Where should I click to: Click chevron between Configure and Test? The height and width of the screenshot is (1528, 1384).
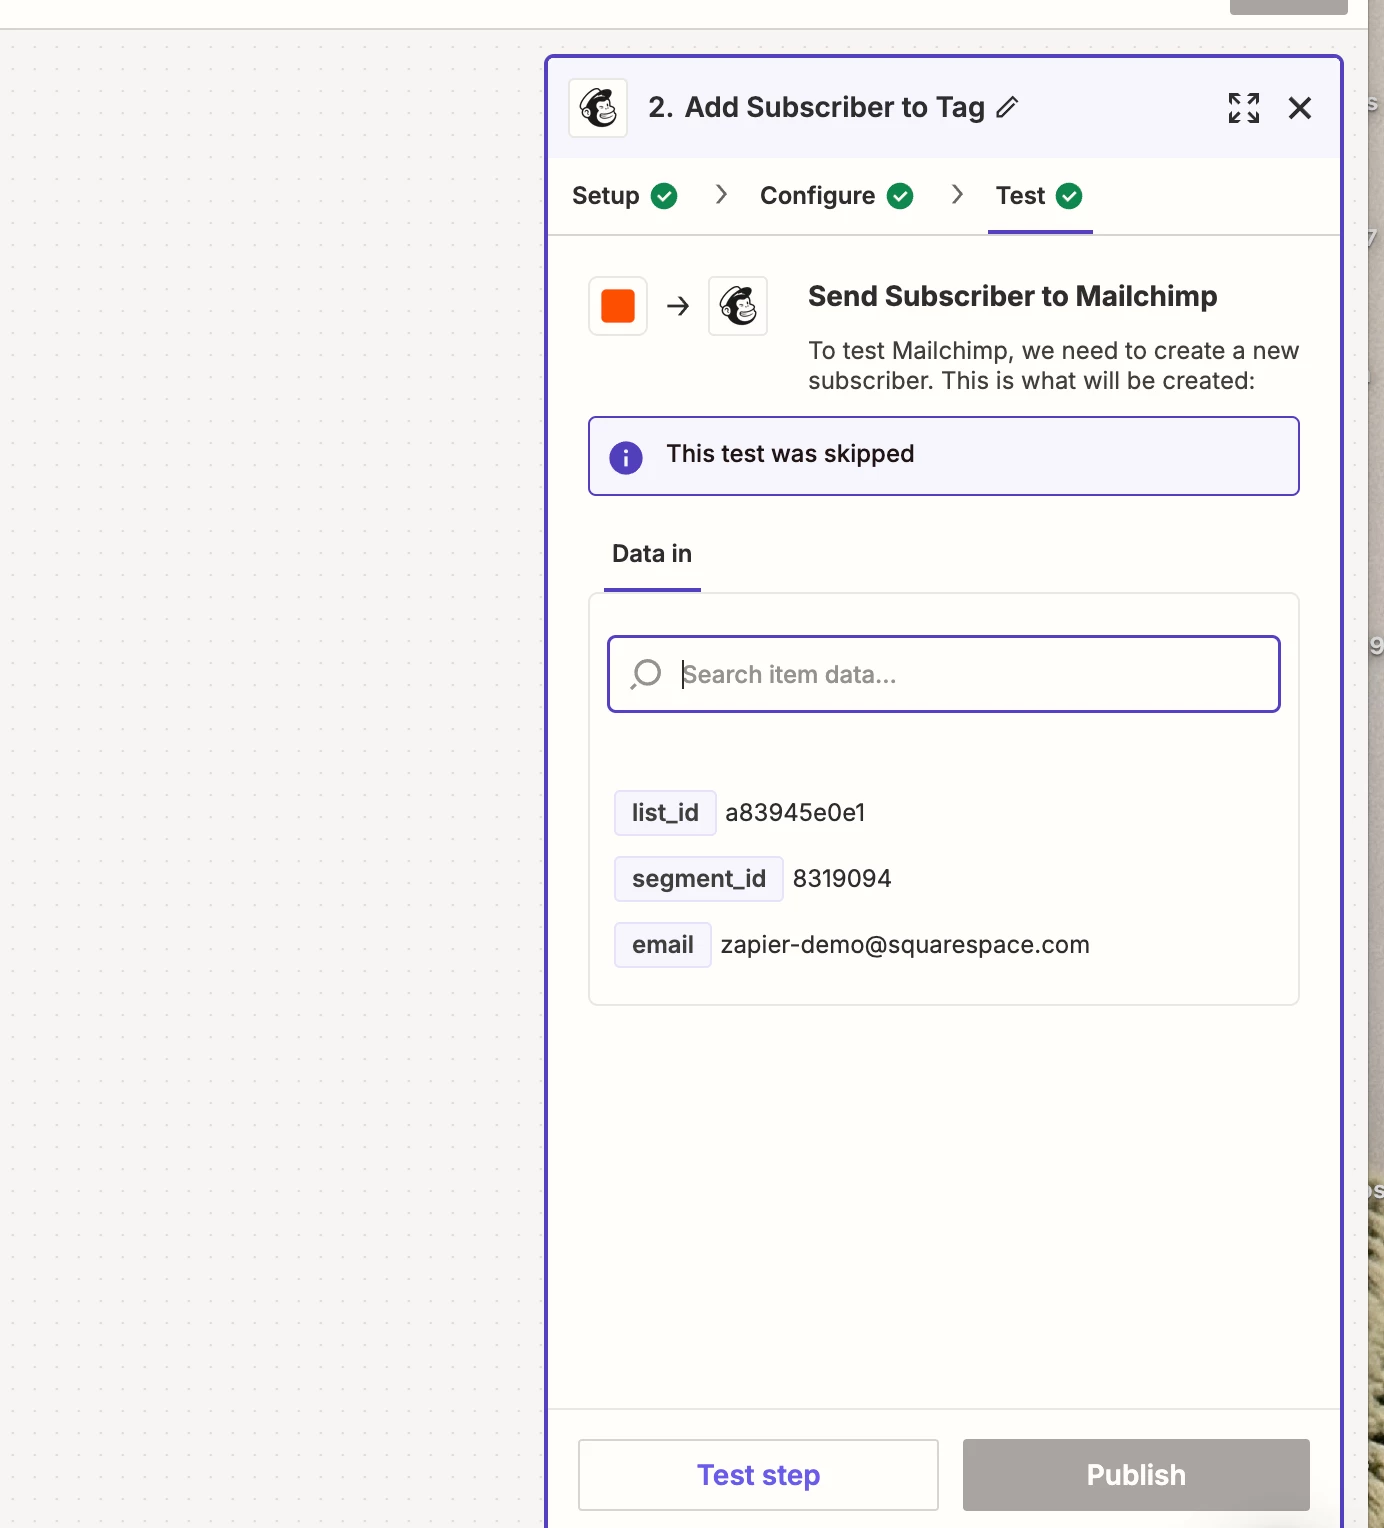957,194
